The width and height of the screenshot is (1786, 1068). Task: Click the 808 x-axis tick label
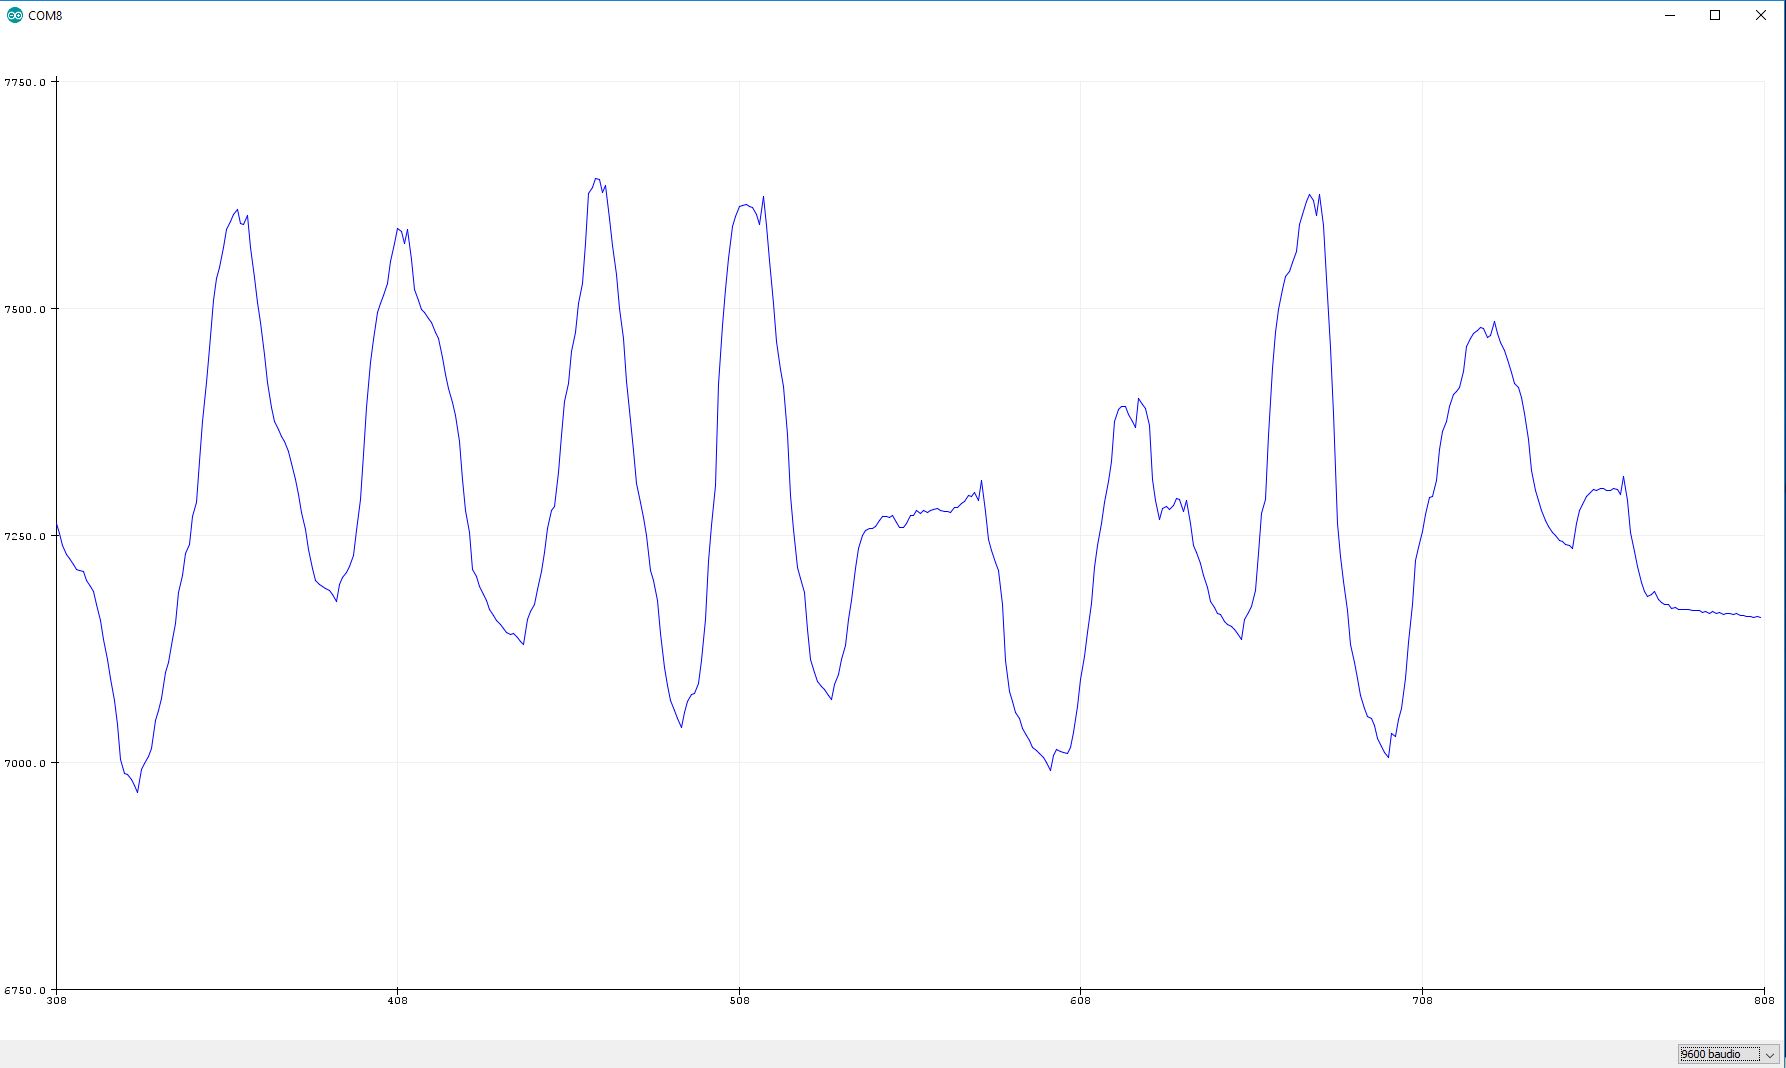pos(1763,1000)
